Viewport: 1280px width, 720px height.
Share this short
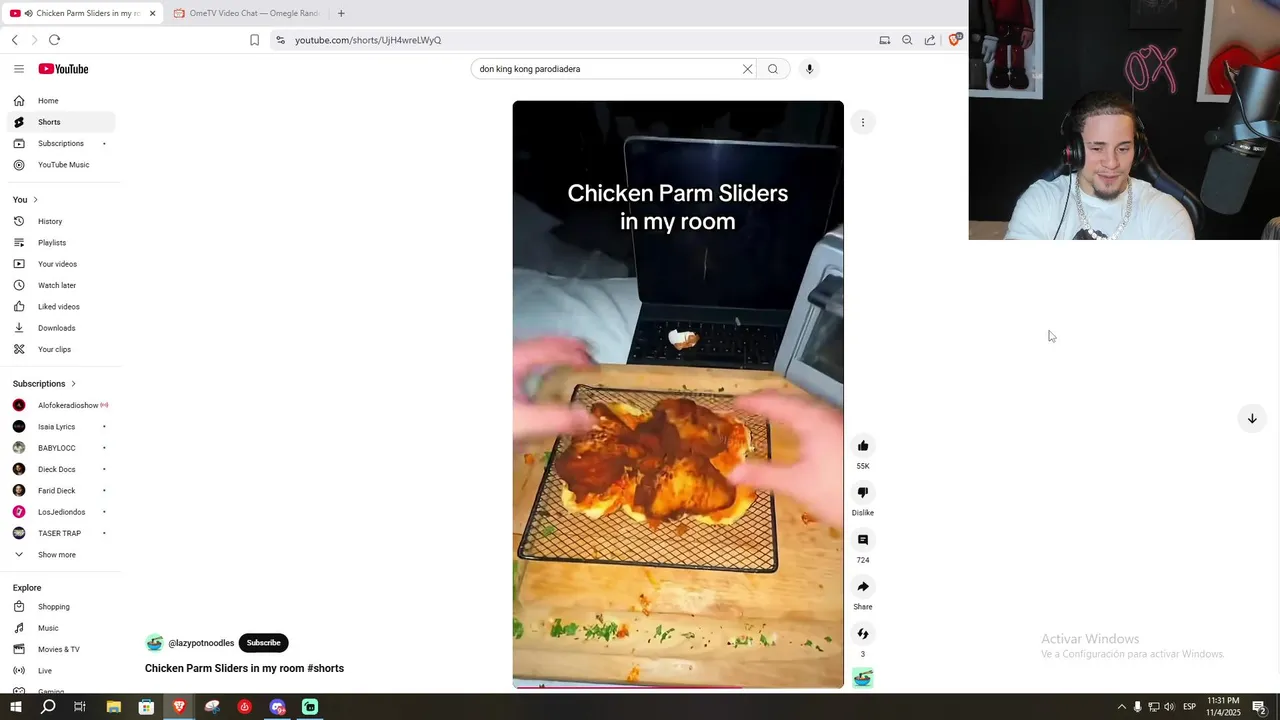[x=863, y=587]
